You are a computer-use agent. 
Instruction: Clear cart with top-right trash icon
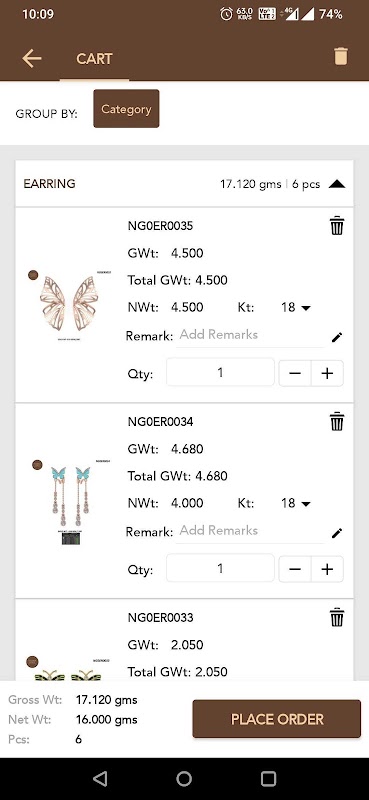click(x=341, y=56)
